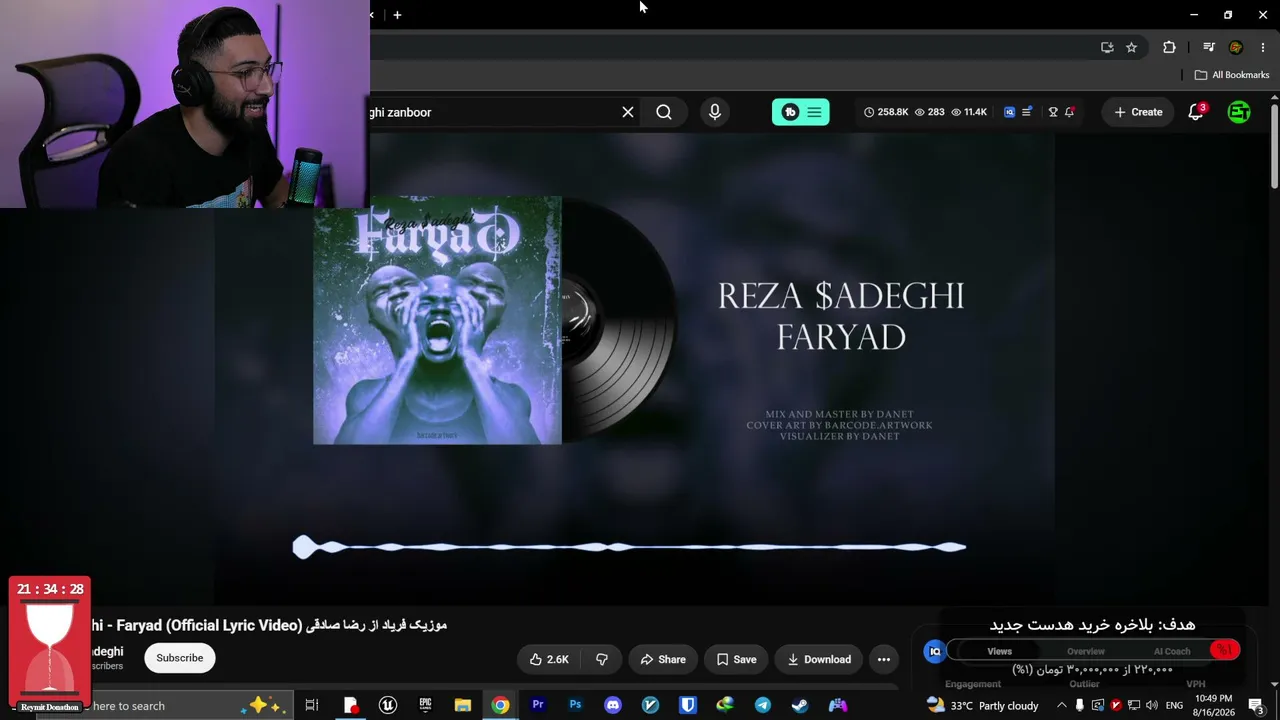Click the YouTube search magnifier button
Screen dimensions: 1280x720
664,112
